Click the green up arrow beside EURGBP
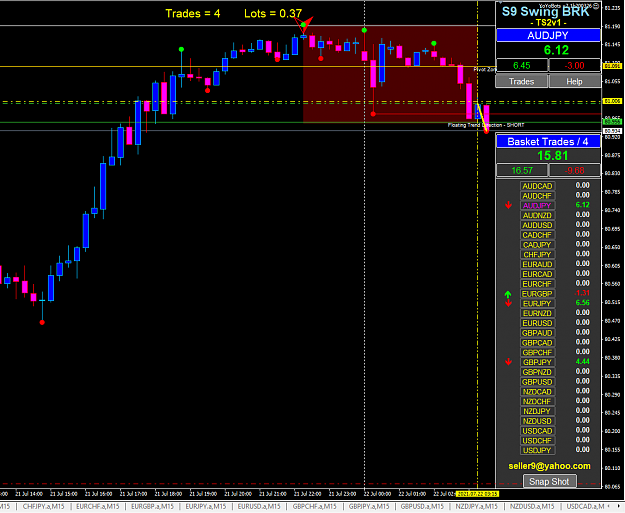Image resolution: width=625 pixels, height=513 pixels. [508, 295]
